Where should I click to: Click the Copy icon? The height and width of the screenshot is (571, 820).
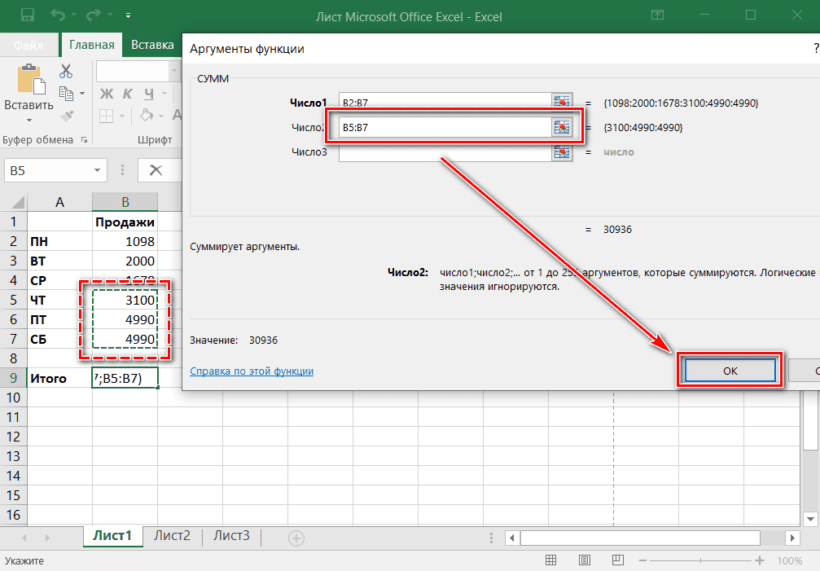pos(66,93)
